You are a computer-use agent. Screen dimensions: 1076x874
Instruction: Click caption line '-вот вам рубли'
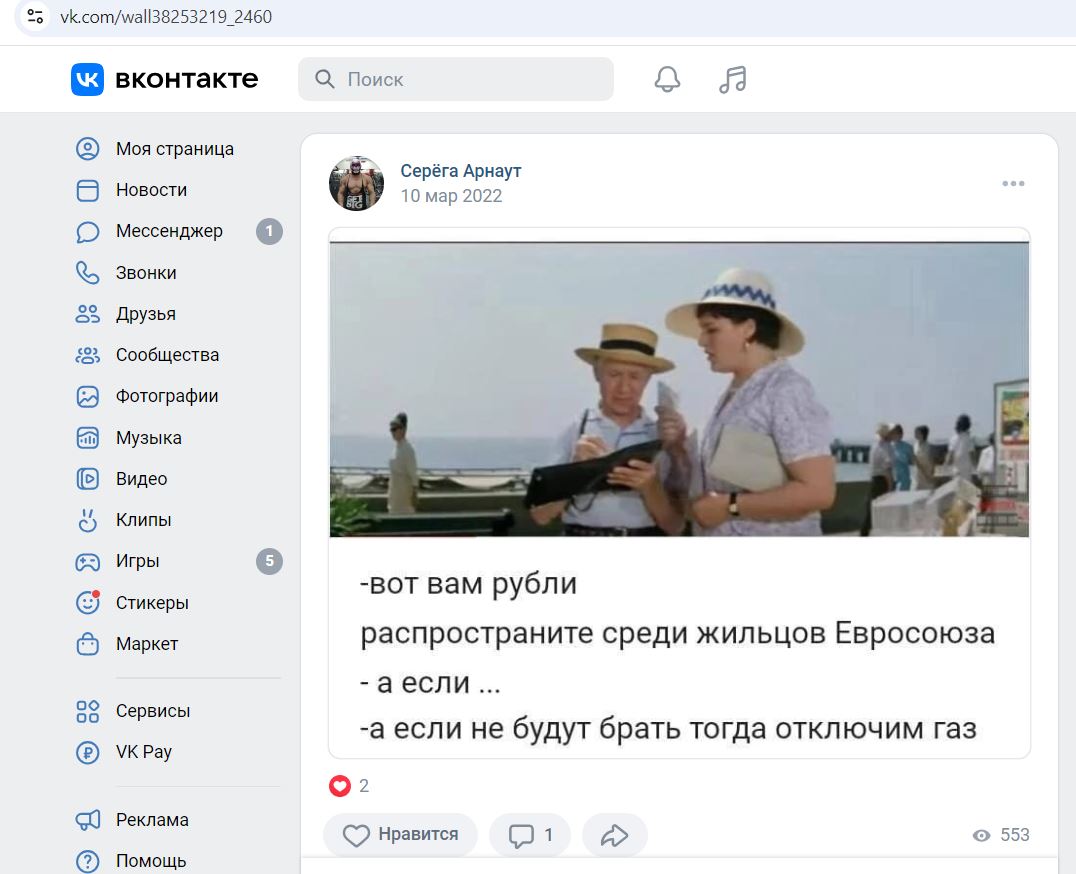[468, 584]
